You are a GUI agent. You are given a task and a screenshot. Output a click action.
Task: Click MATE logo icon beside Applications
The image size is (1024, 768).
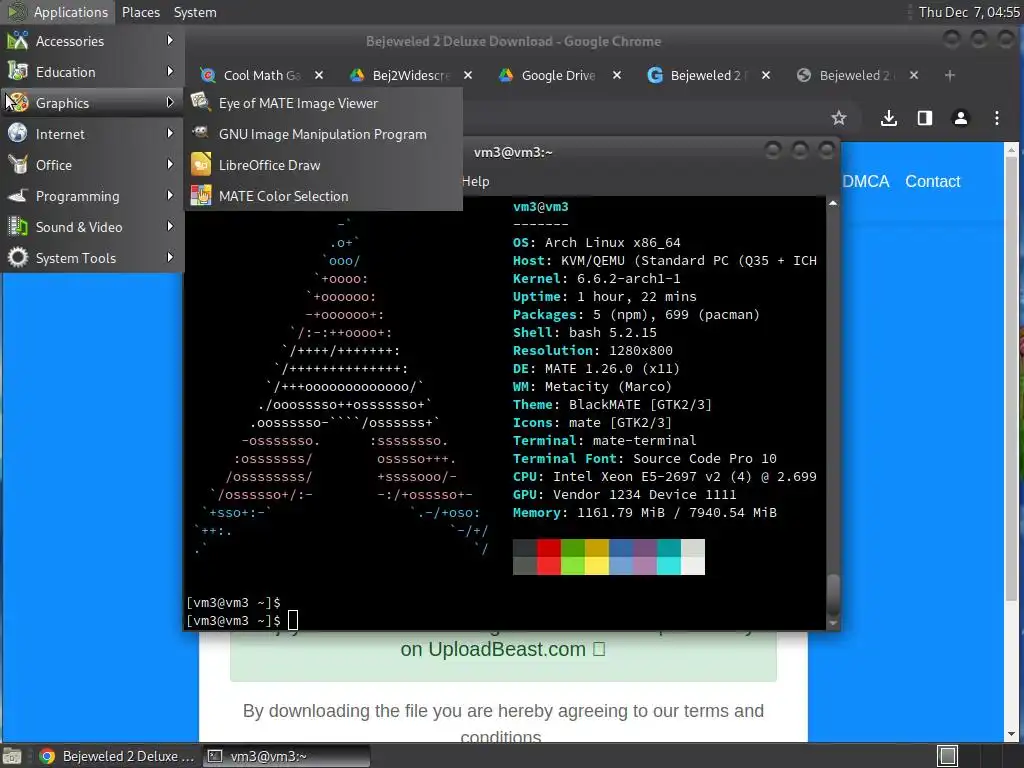(16, 12)
